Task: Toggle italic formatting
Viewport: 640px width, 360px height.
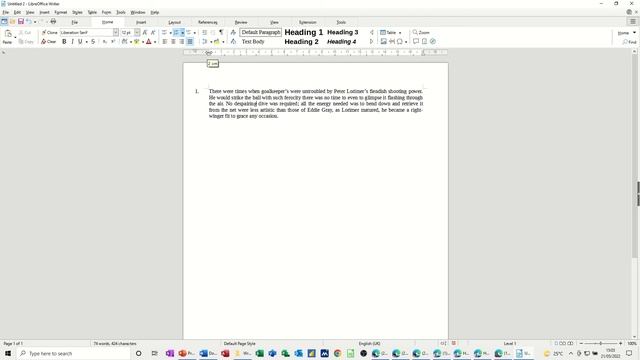Action: pos(72,42)
